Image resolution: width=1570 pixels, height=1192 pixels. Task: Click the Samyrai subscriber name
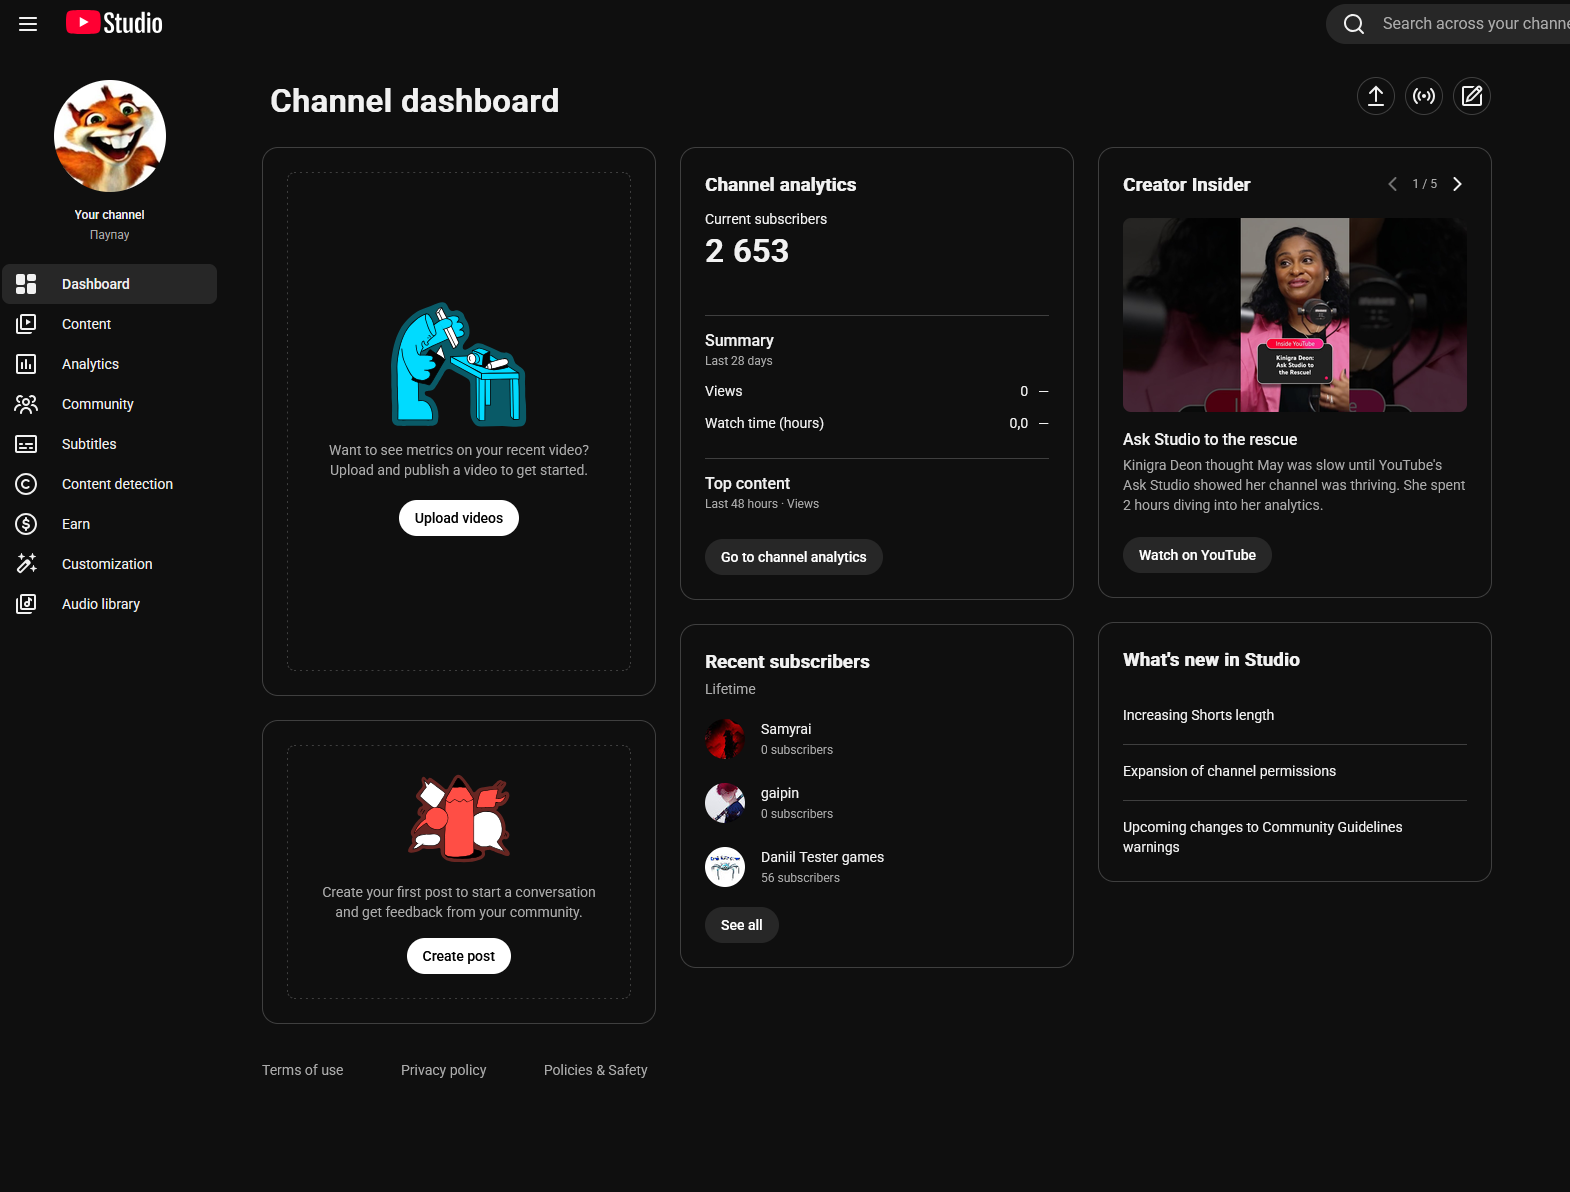[786, 729]
